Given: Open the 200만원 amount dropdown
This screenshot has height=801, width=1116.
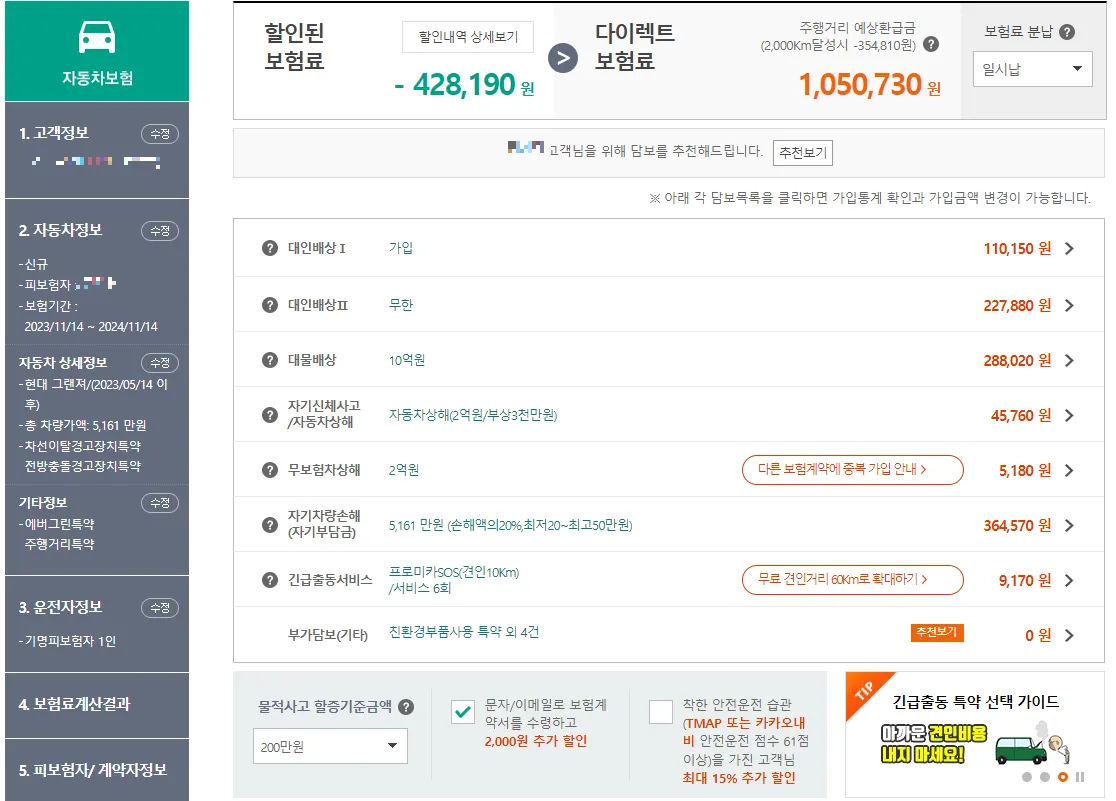Looking at the screenshot, I should (330, 746).
